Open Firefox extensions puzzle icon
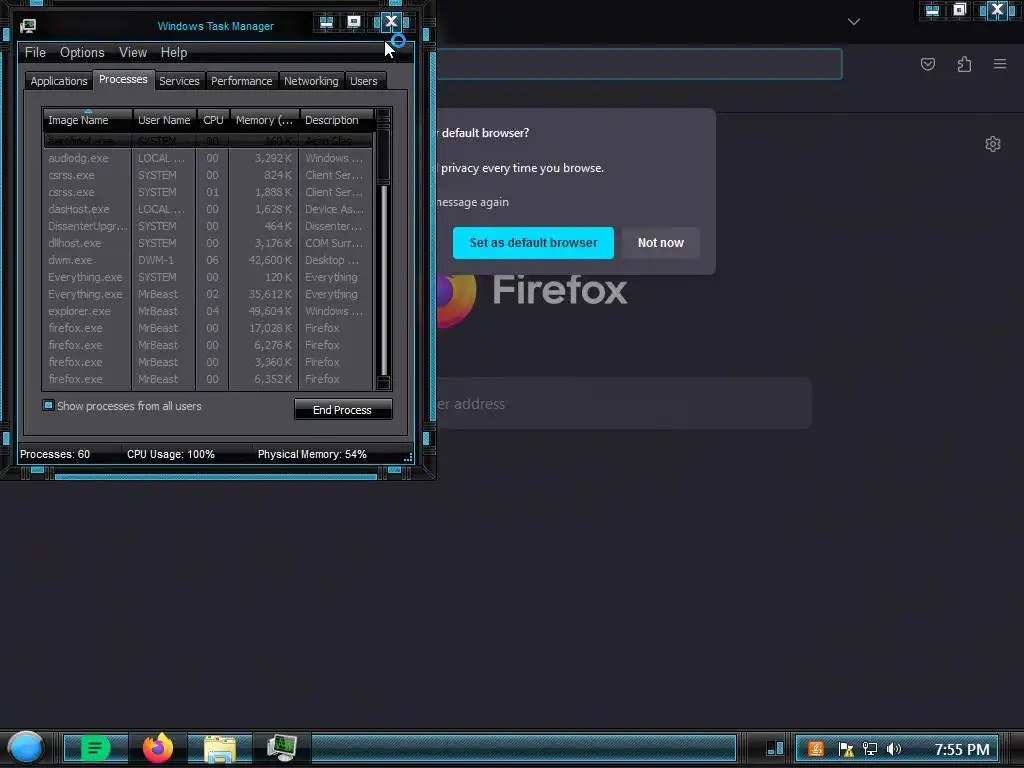 coord(964,64)
